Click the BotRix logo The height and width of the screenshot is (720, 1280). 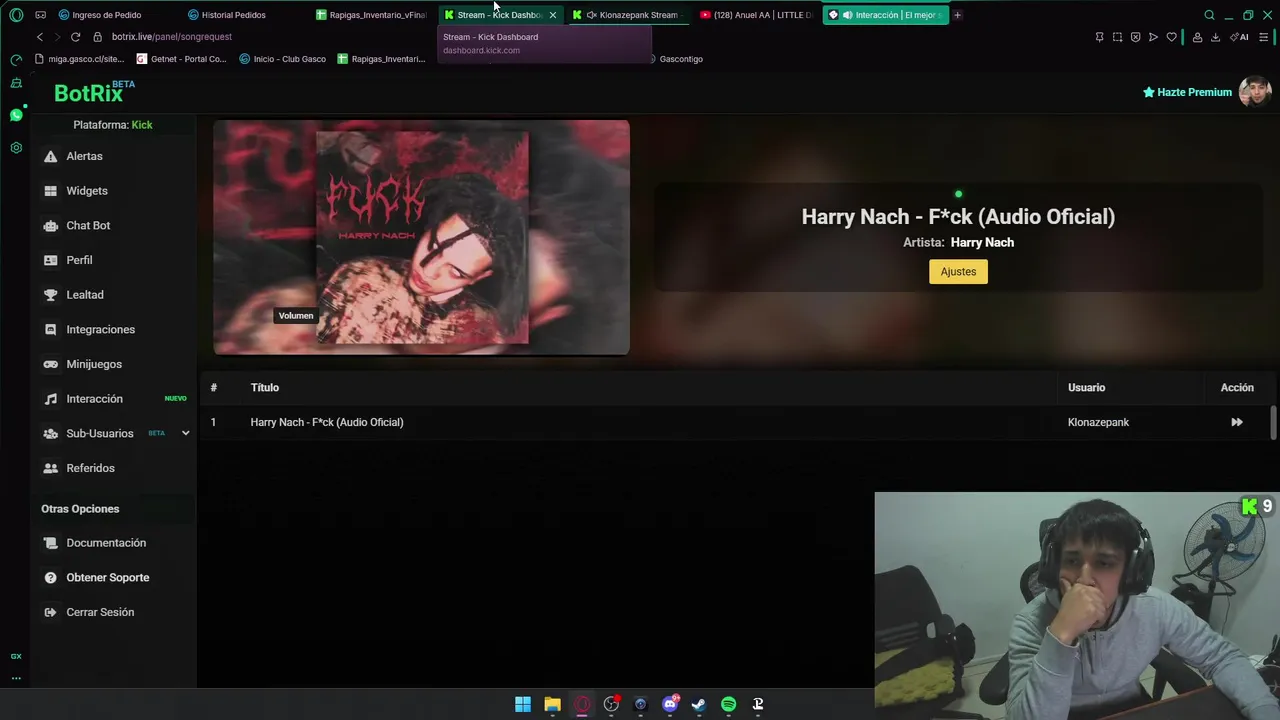(x=93, y=92)
